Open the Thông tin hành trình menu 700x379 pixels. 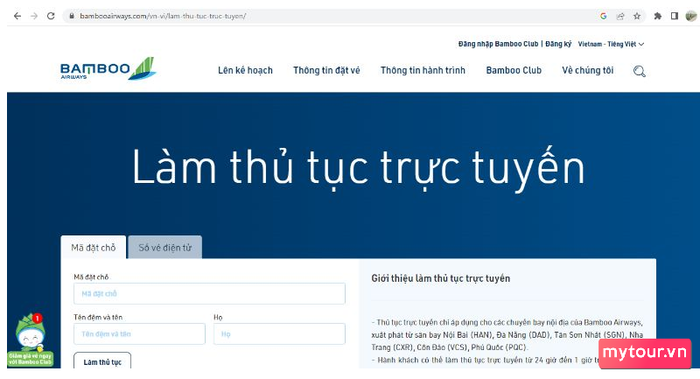click(x=423, y=71)
